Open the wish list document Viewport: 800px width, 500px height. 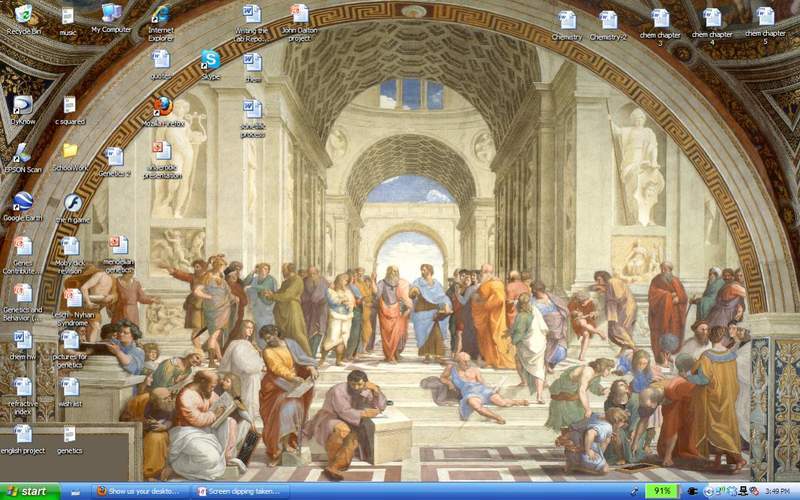(70, 392)
